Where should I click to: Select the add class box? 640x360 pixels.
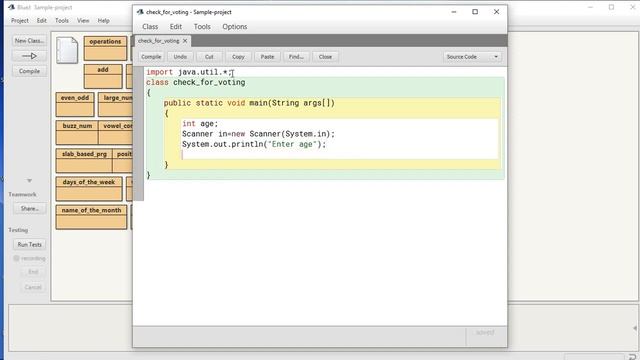[x=103, y=76]
